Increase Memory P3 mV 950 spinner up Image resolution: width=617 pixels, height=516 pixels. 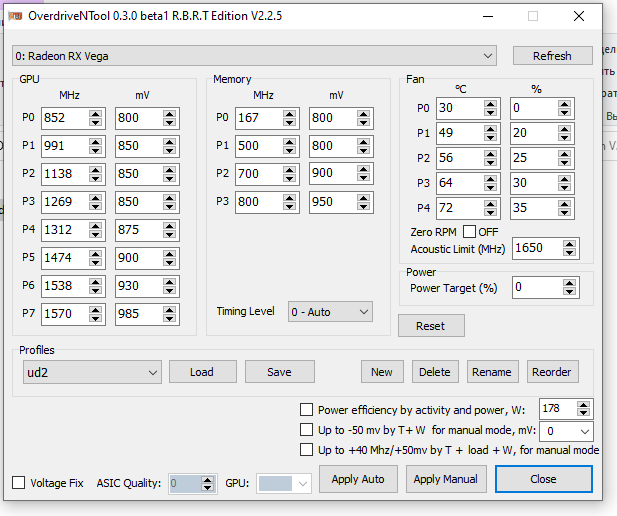pyautogui.click(x=363, y=198)
